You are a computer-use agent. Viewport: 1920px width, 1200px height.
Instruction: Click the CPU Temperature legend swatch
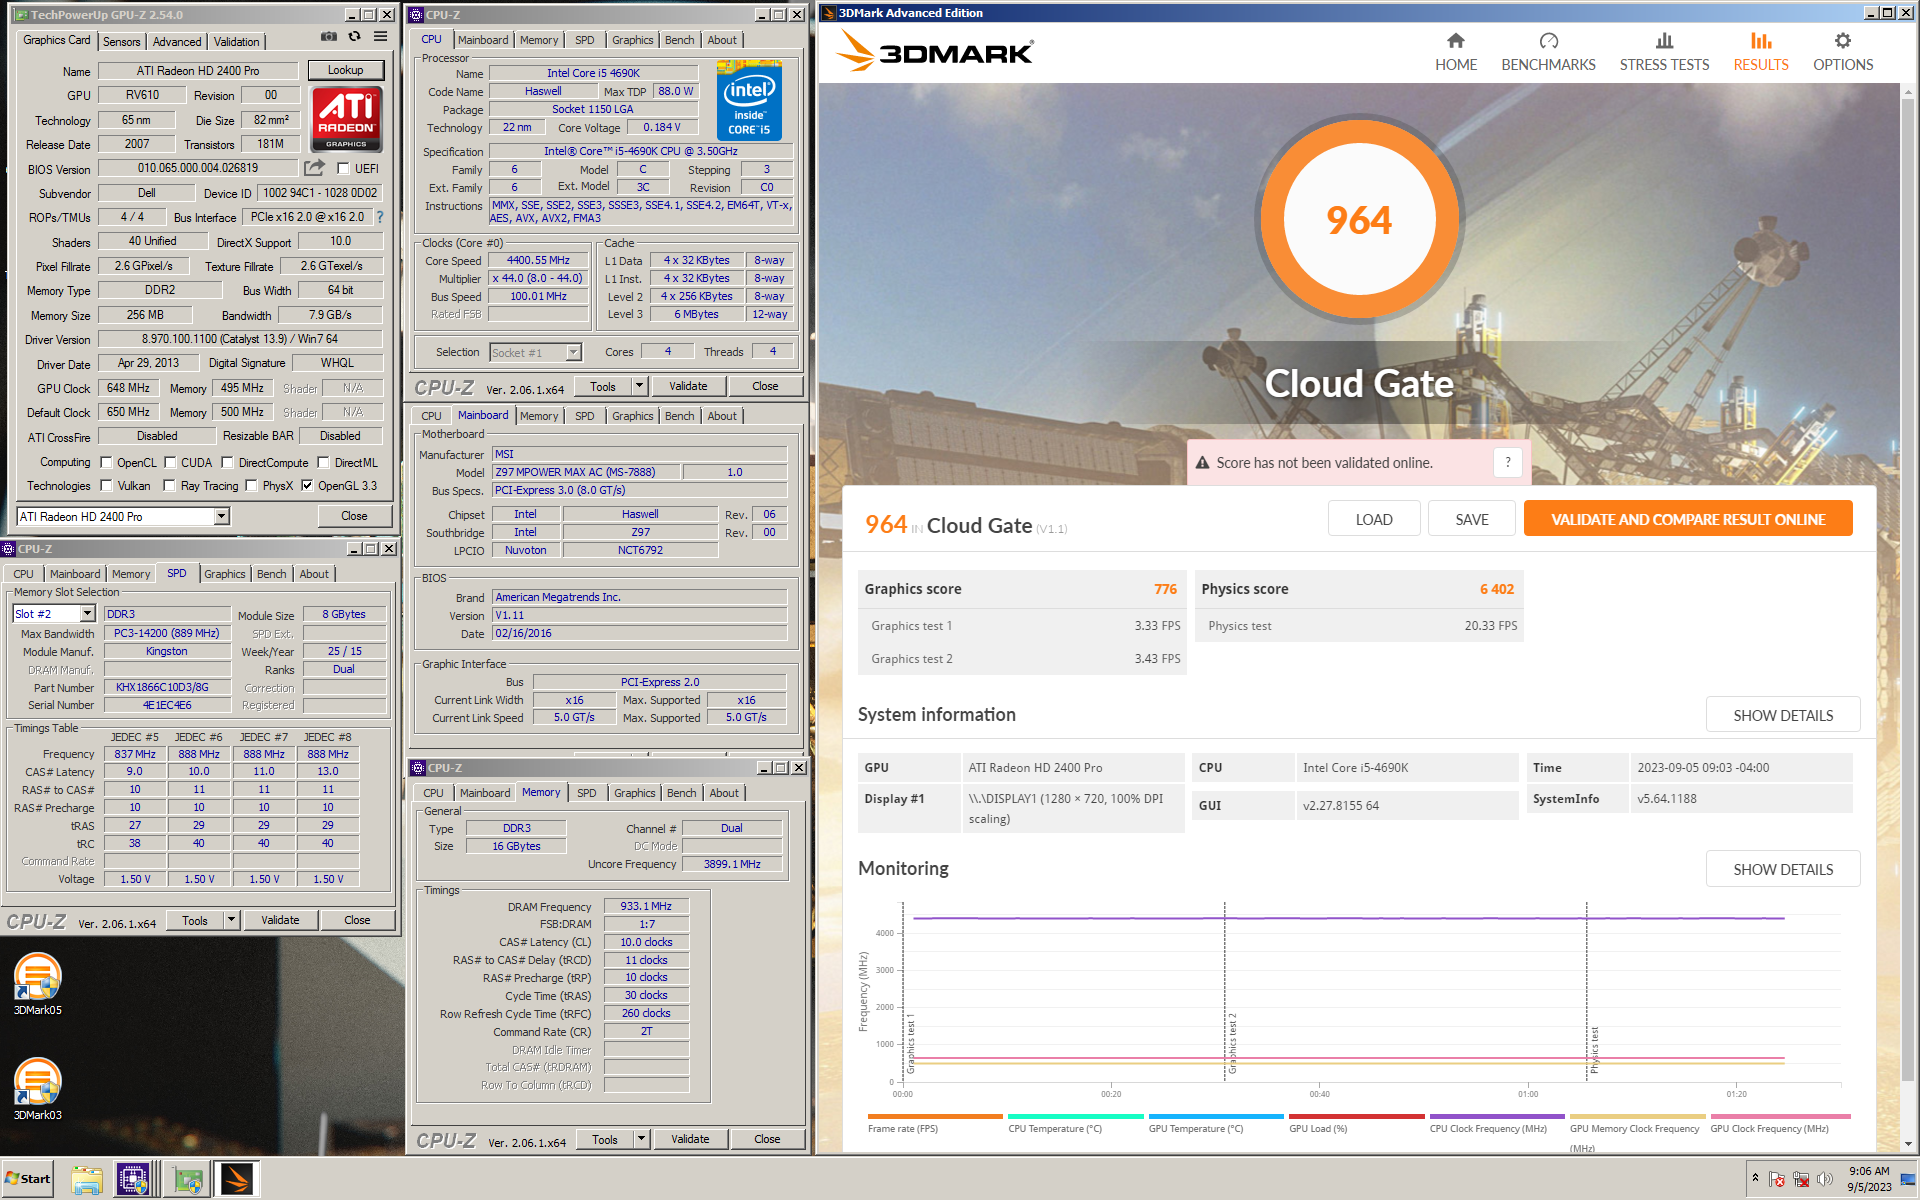click(x=1075, y=1116)
